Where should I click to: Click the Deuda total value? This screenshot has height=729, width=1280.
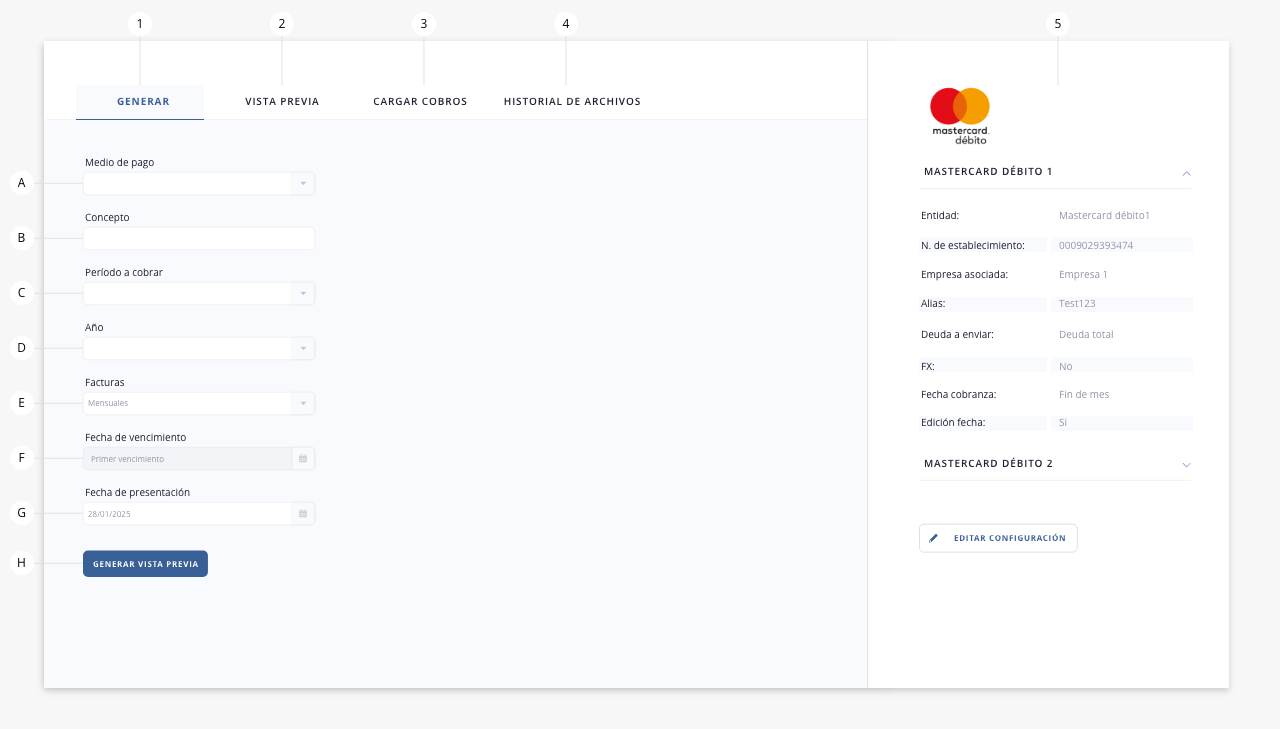click(x=1086, y=334)
